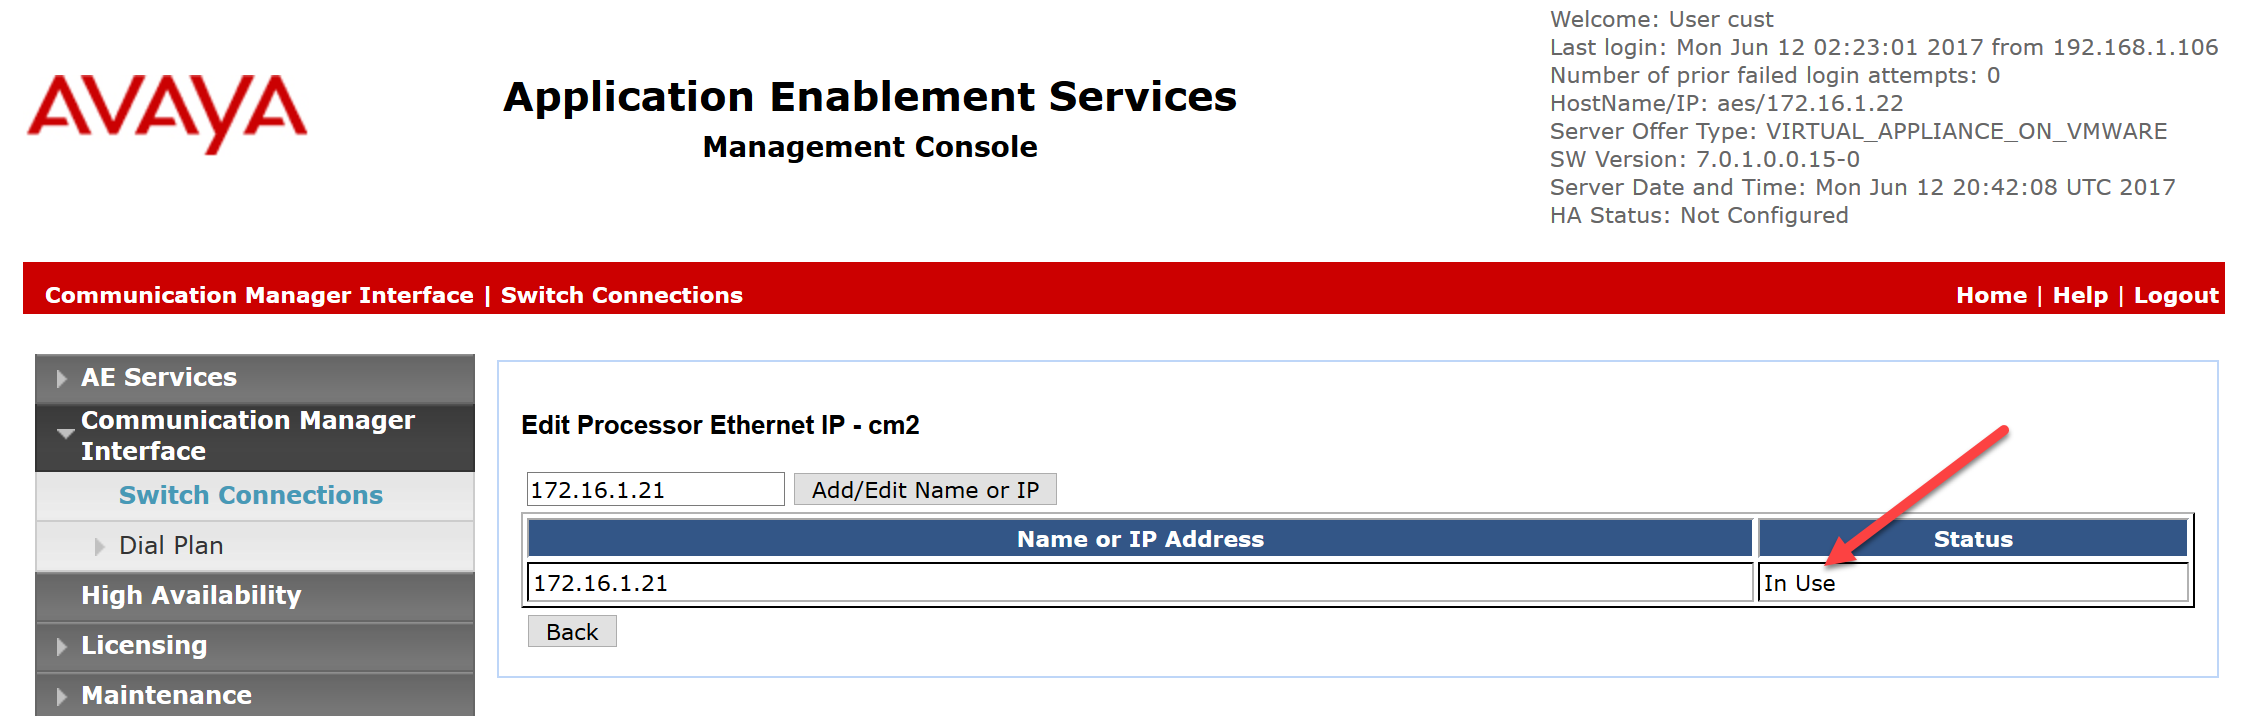This screenshot has width=2241, height=716.
Task: Click Communication Manager Interface breadcrumb
Action: pos(259,295)
